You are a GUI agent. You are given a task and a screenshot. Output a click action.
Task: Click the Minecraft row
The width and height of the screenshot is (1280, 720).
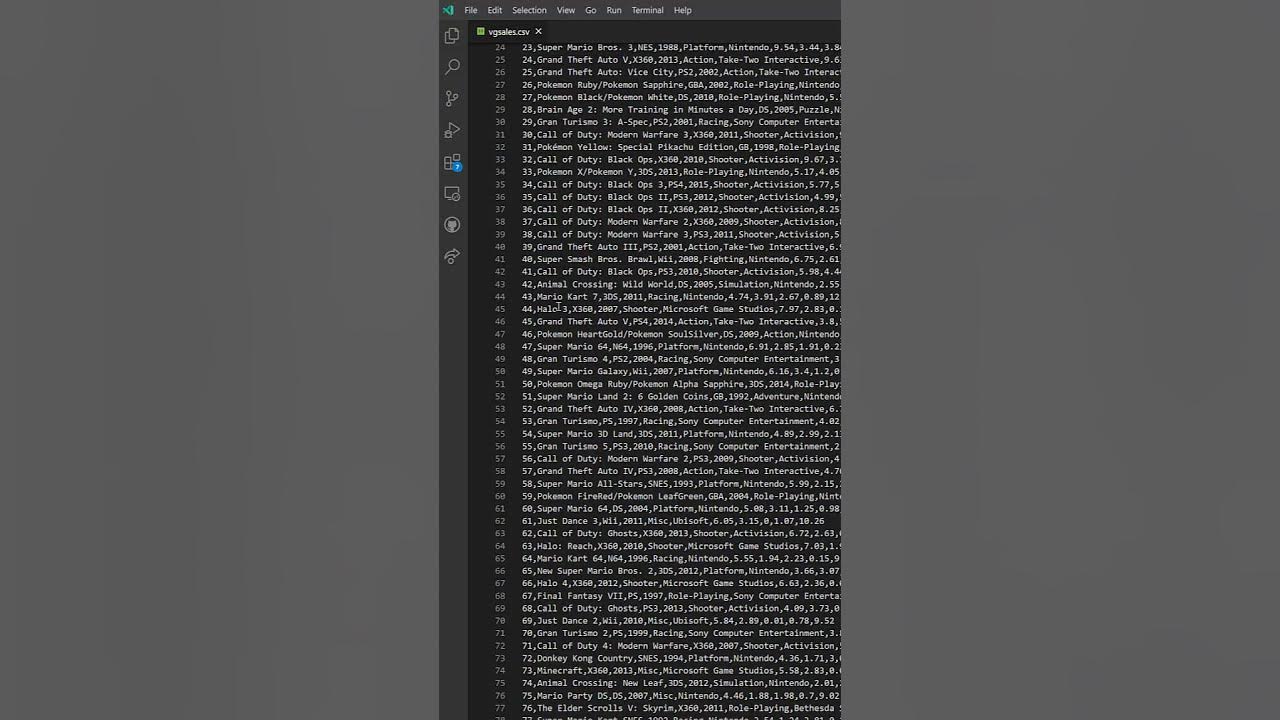681,670
